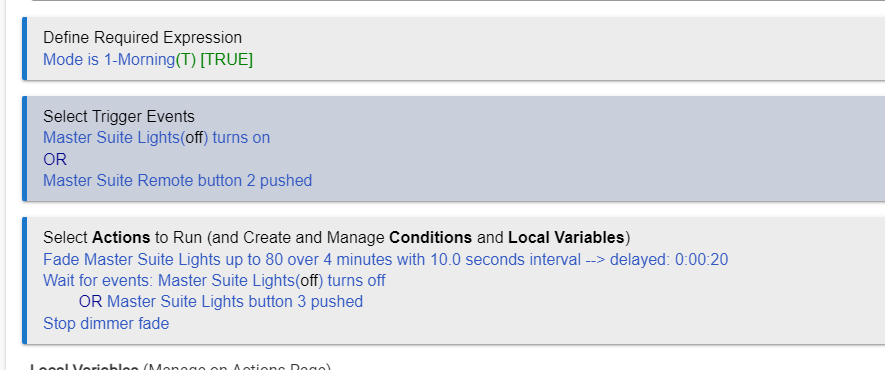Click the green [TRUE] status text
885x370 pixels.
click(x=226, y=59)
